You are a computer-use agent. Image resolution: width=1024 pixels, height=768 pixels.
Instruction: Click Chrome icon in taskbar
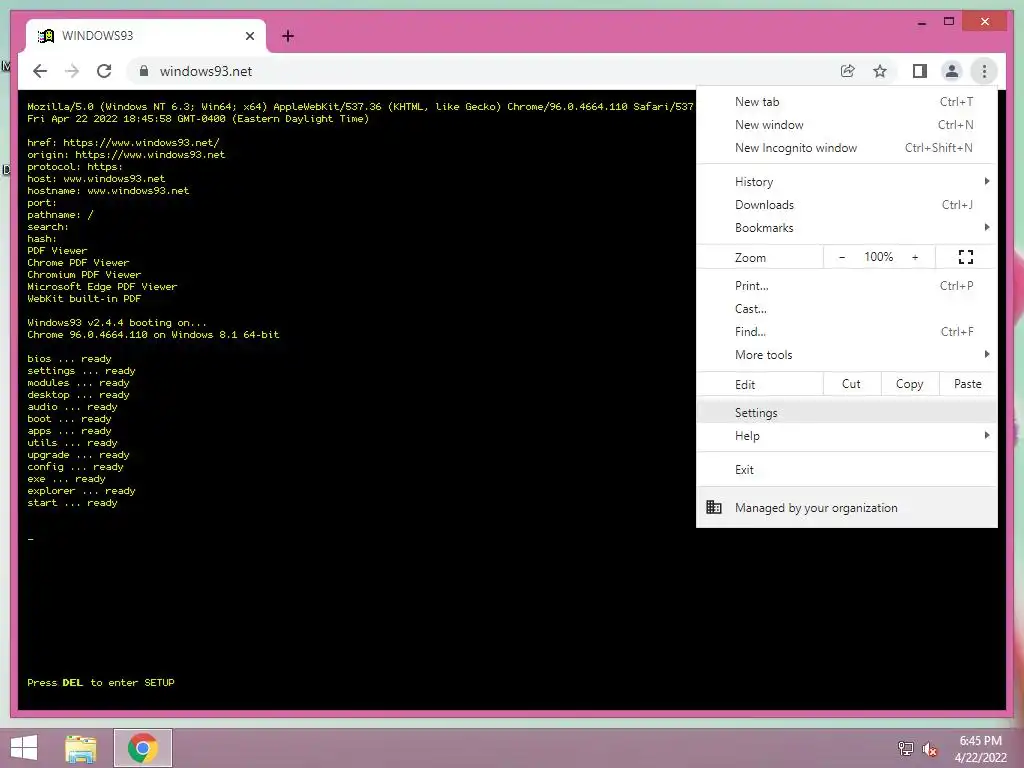click(x=143, y=748)
